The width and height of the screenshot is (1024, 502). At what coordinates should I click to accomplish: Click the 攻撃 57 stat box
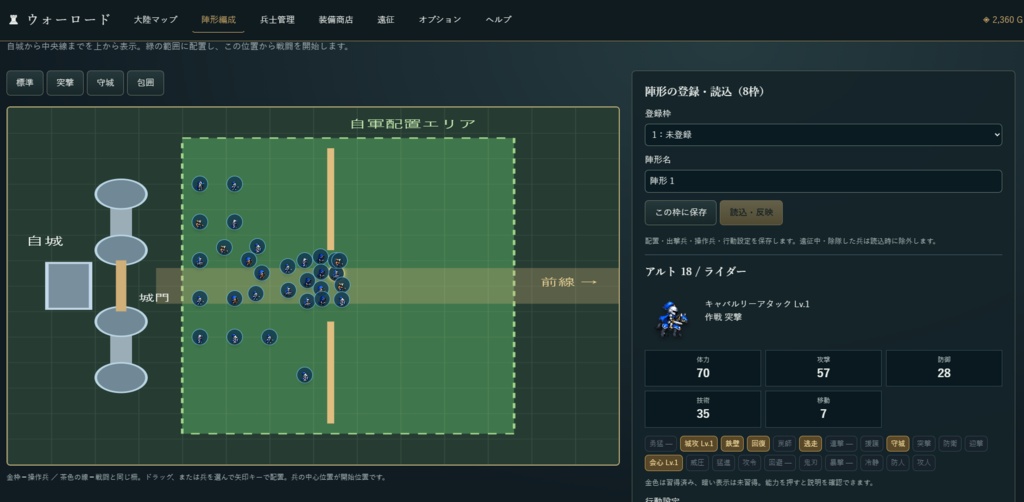(823, 368)
